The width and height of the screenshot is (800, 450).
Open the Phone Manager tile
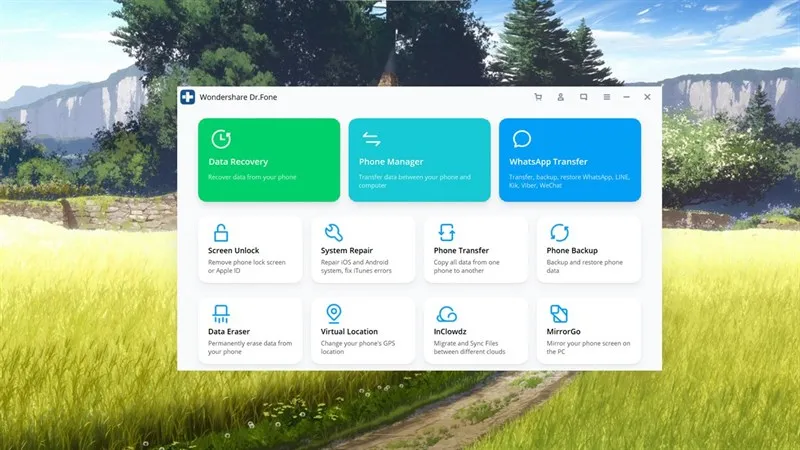pyautogui.click(x=419, y=159)
